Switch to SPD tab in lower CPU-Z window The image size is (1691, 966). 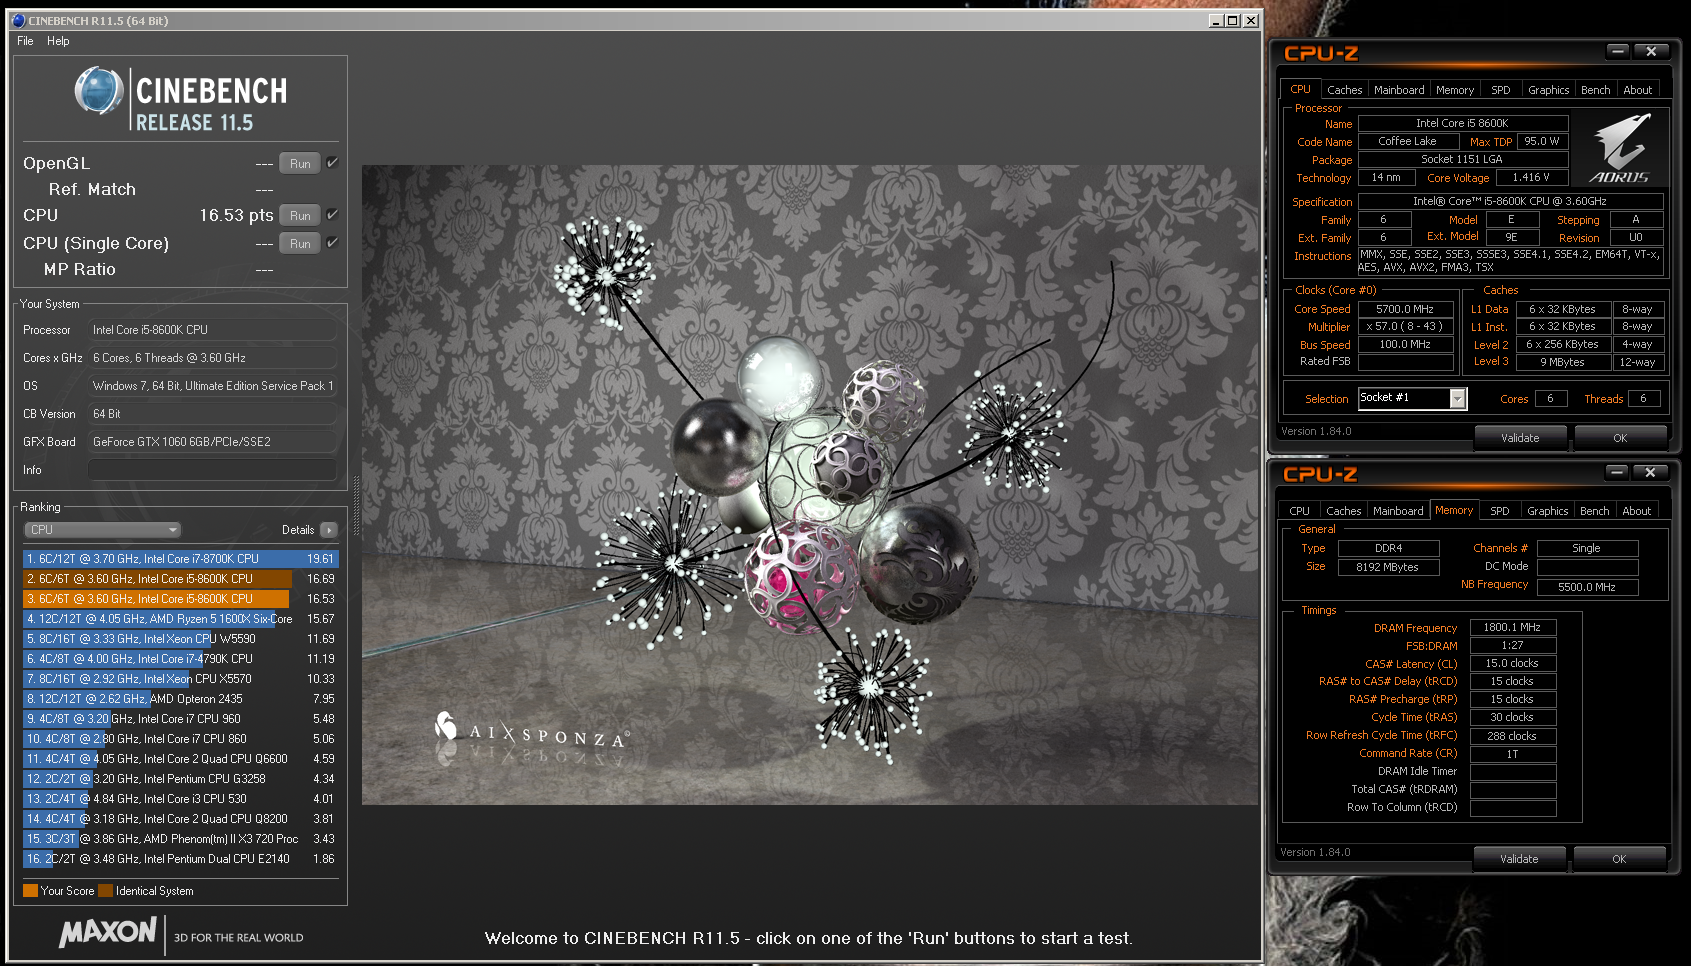[x=1500, y=511]
